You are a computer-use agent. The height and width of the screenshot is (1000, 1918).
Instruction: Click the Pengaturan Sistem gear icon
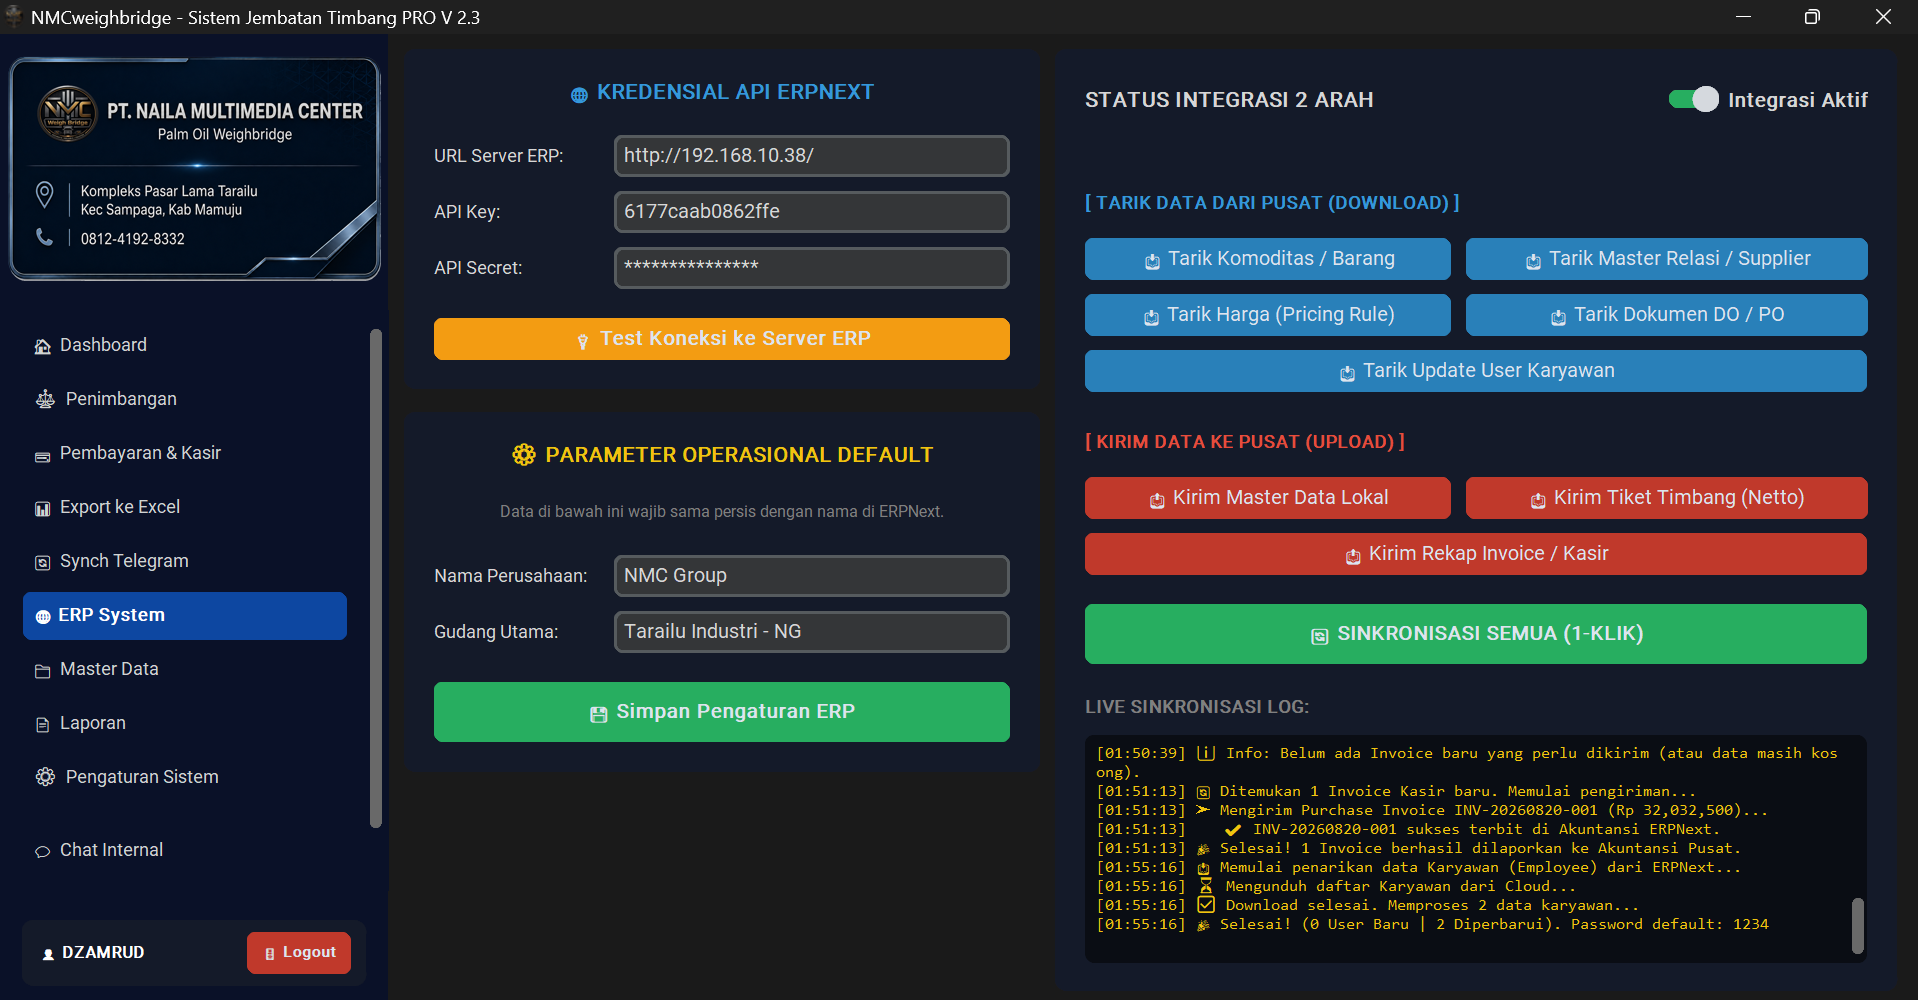(x=45, y=777)
